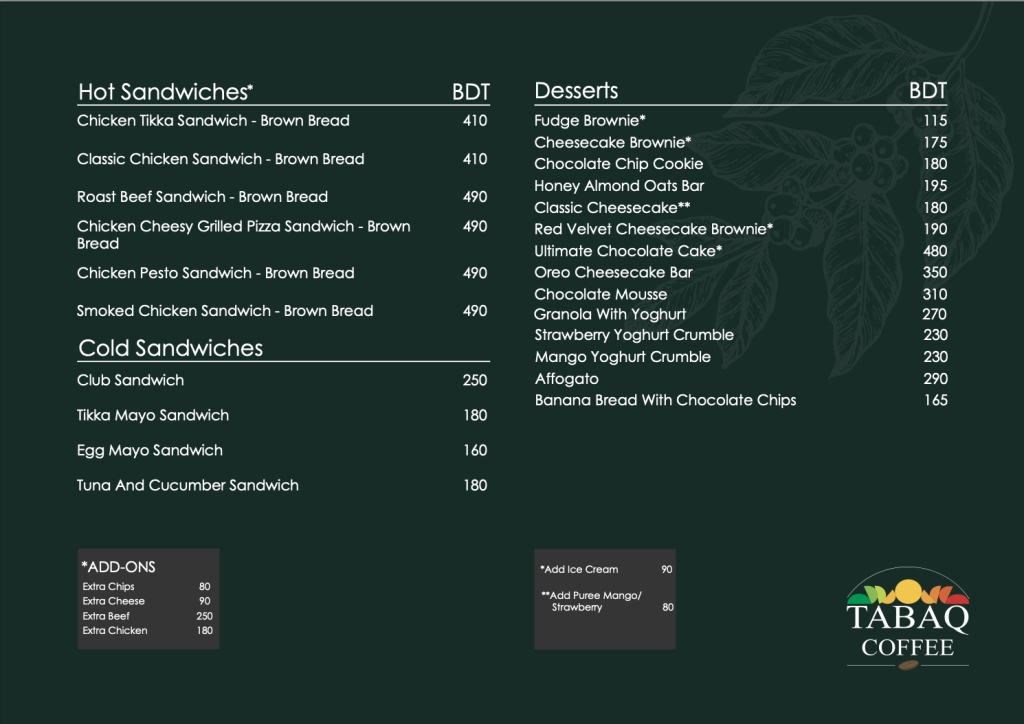
Task: Click the coffee bean under the COFFEE text
Action: [x=907, y=664]
